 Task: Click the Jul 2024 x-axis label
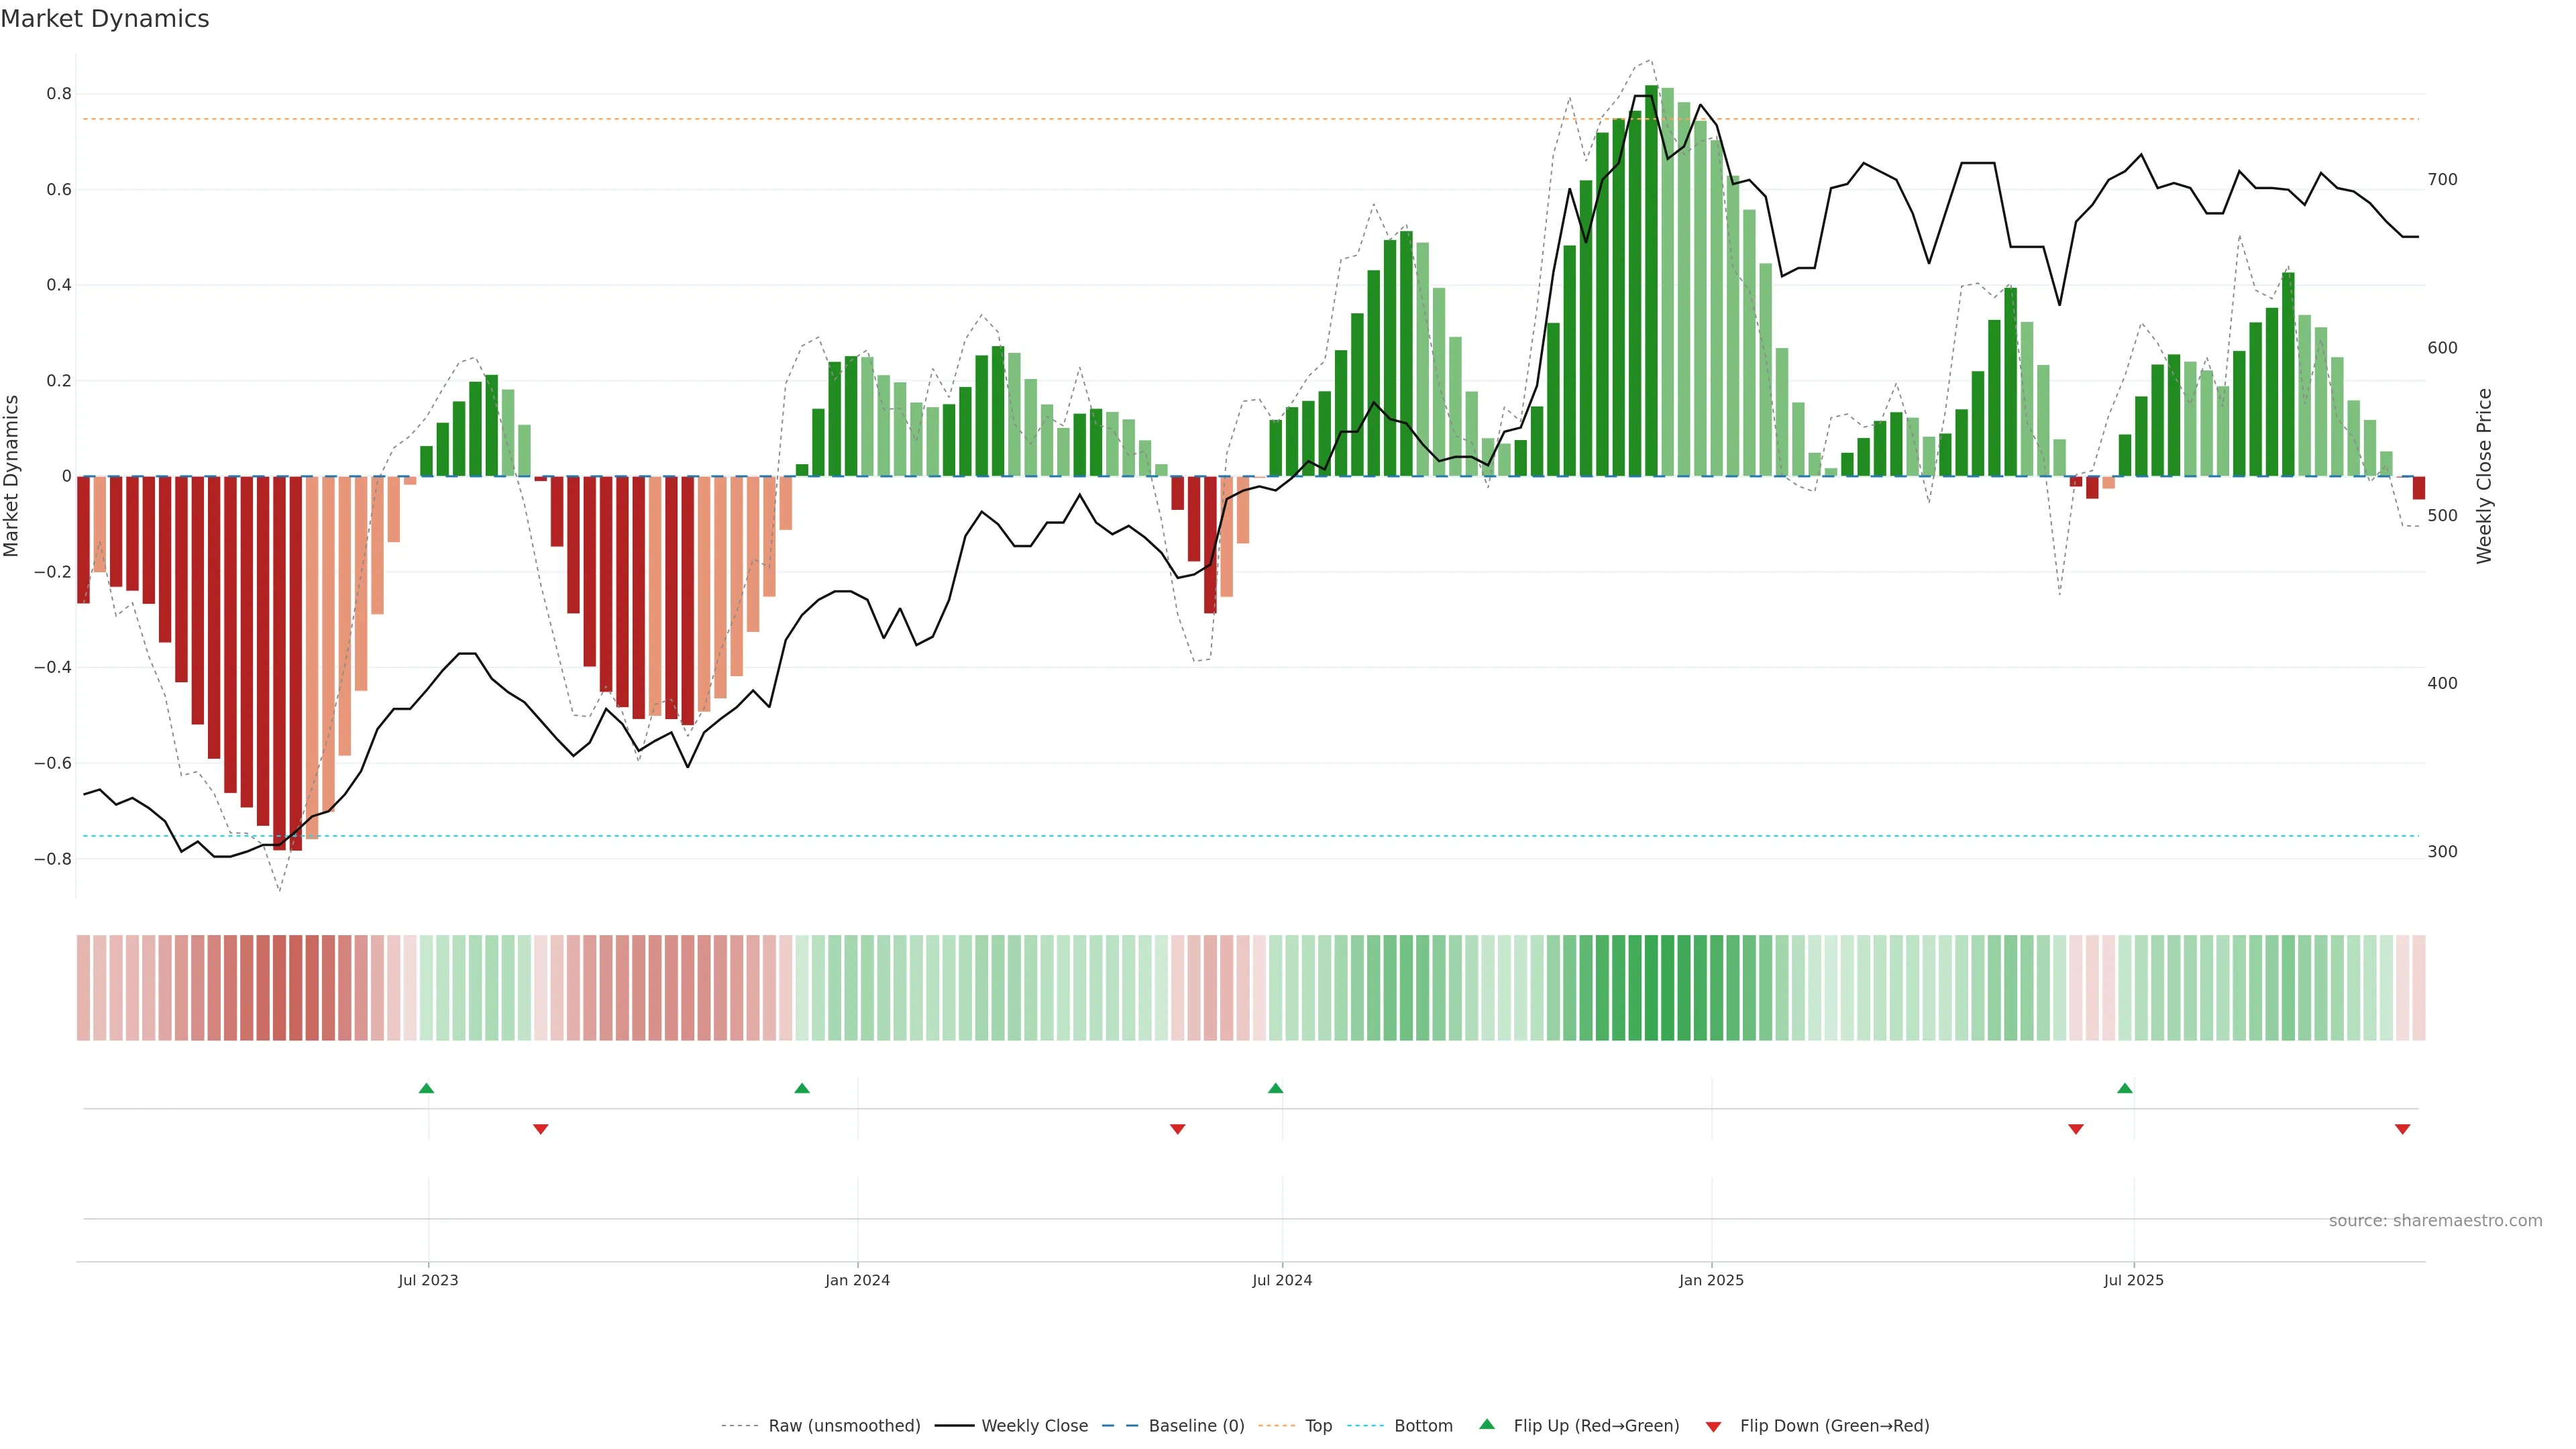pyautogui.click(x=1282, y=1280)
